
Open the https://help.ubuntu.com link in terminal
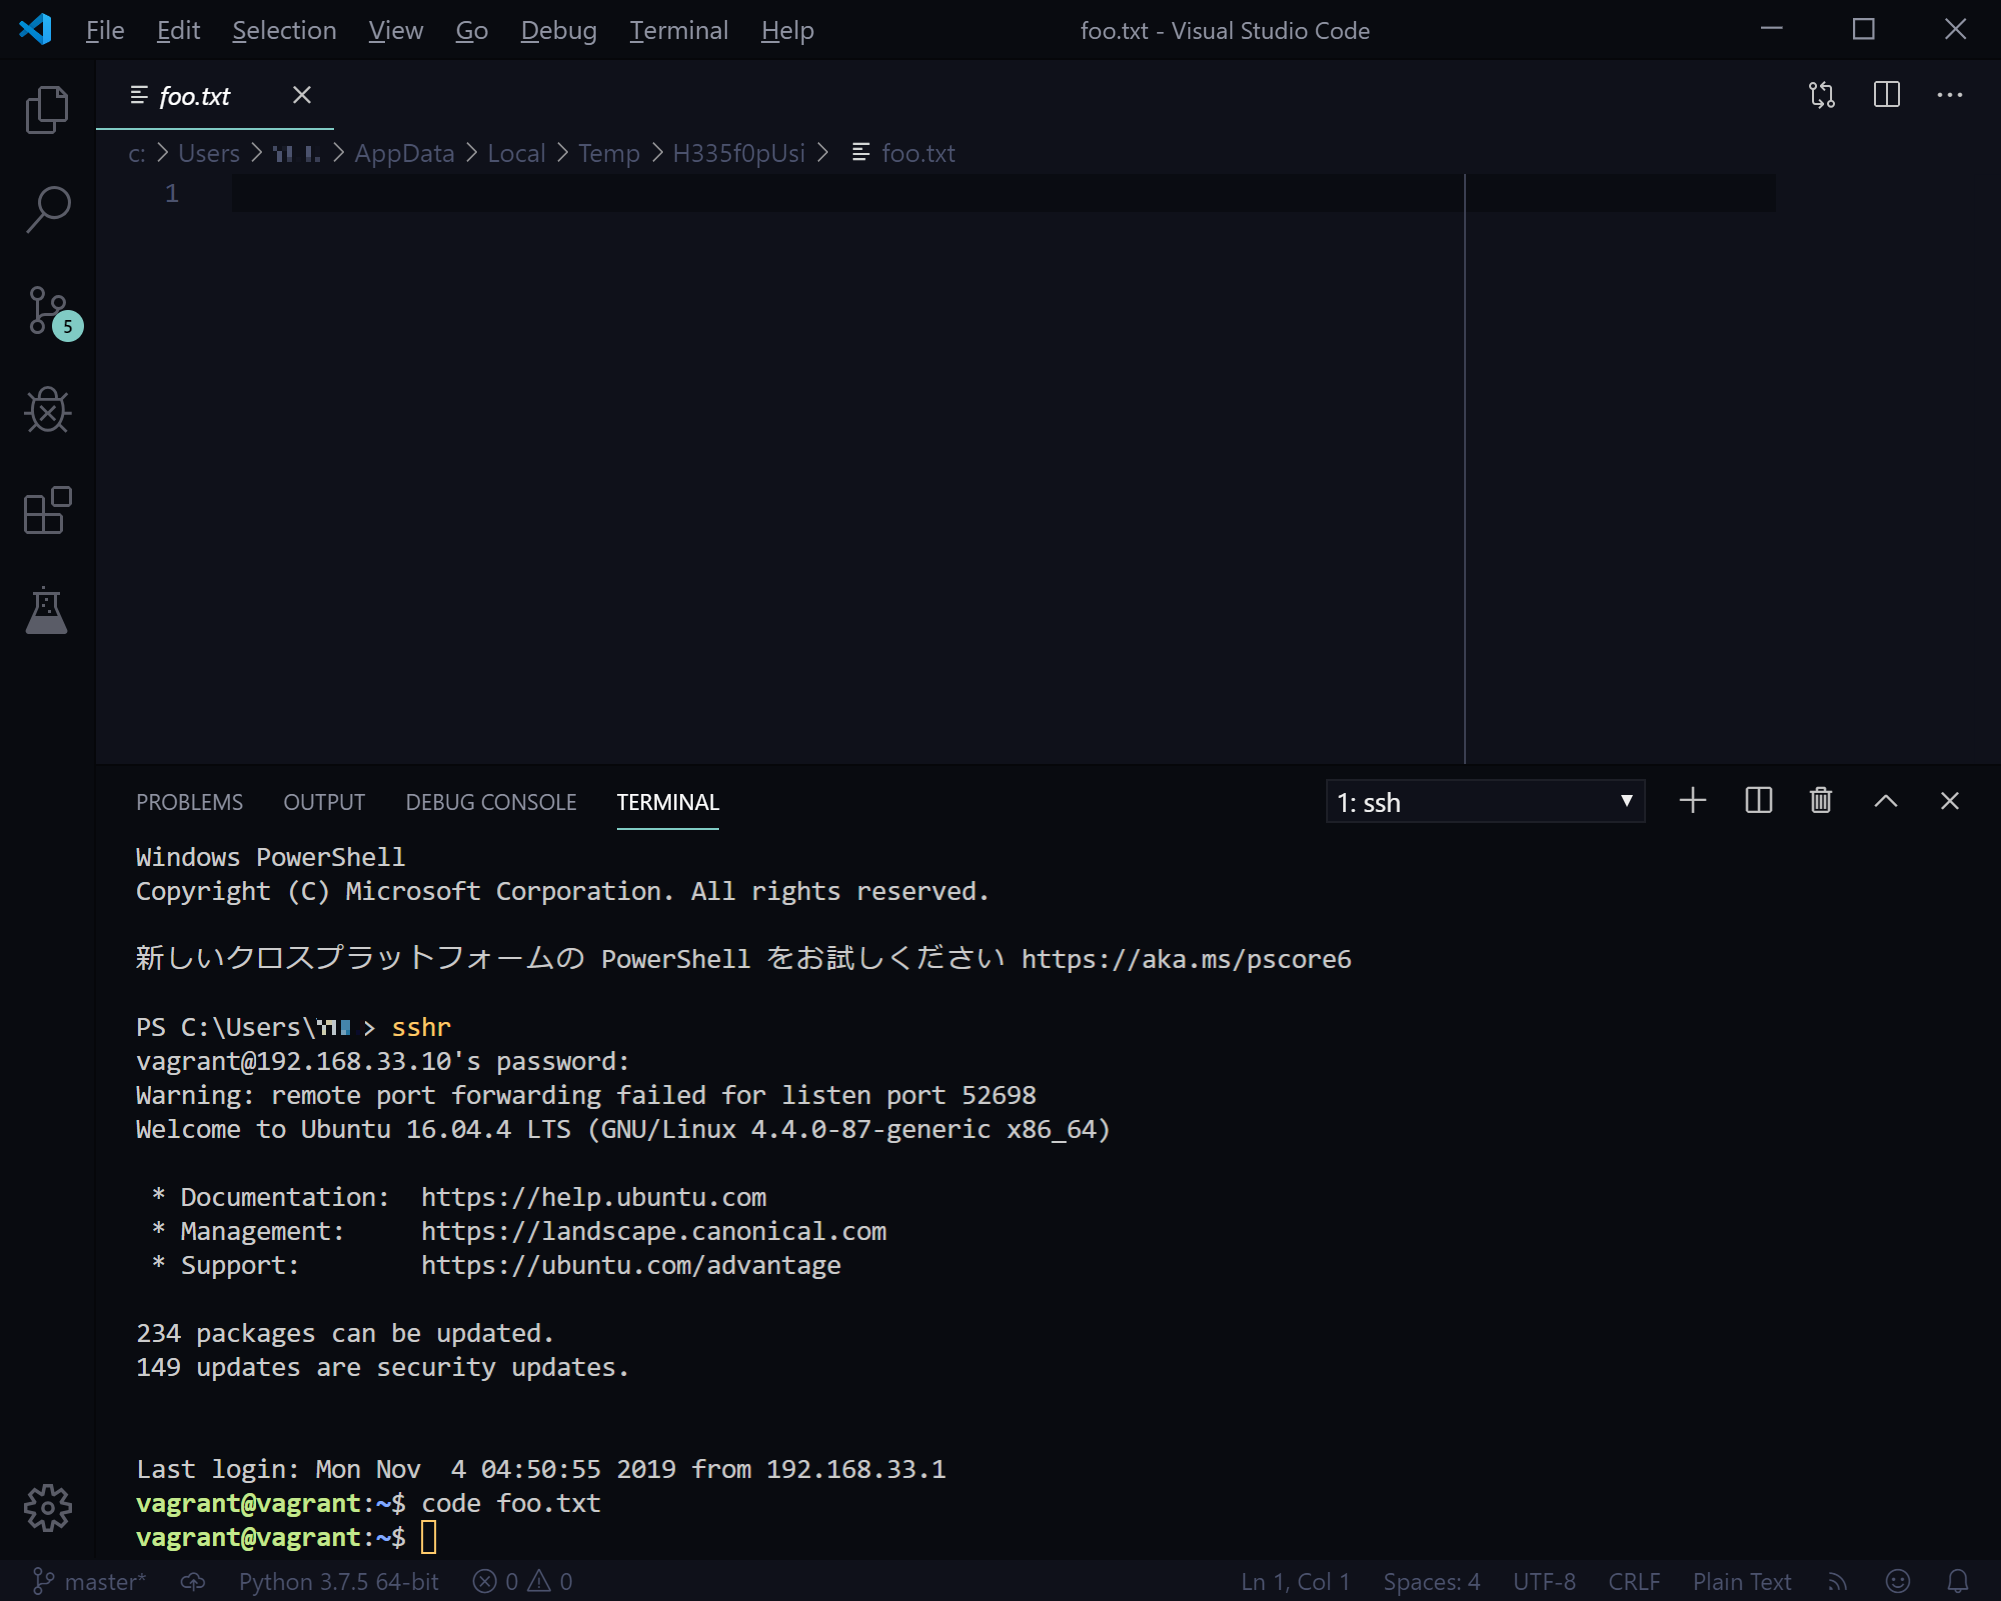(x=594, y=1196)
